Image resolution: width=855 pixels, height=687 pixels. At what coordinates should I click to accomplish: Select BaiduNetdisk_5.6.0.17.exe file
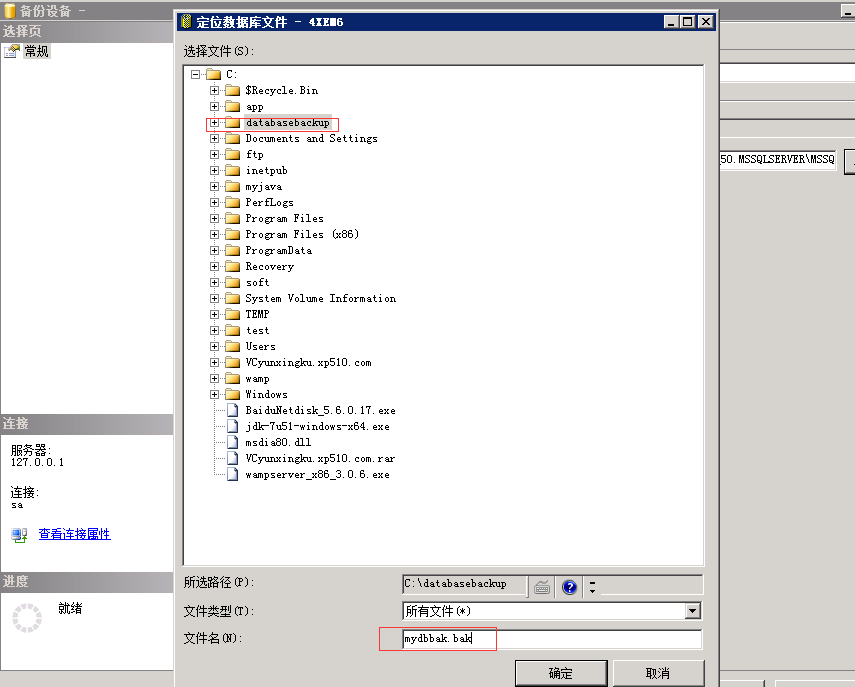[x=320, y=410]
